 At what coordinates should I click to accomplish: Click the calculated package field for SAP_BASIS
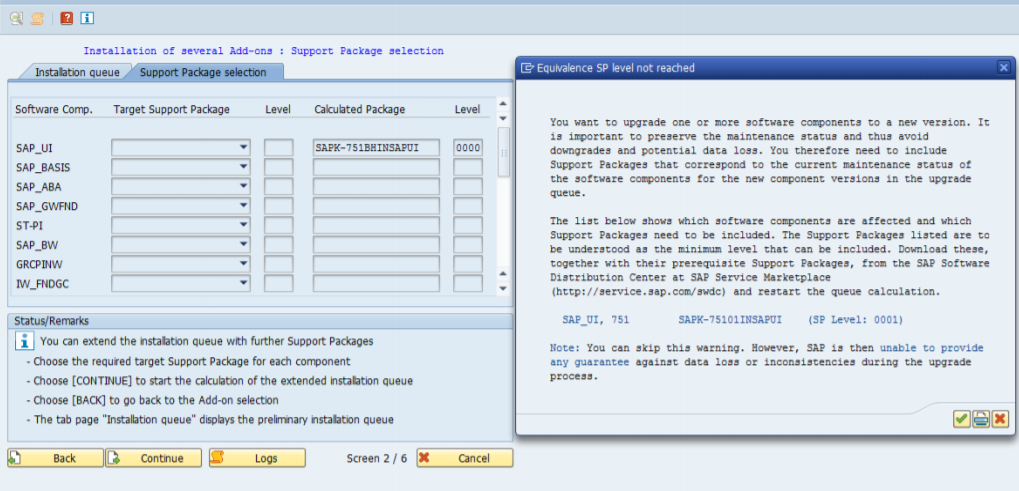(x=376, y=167)
